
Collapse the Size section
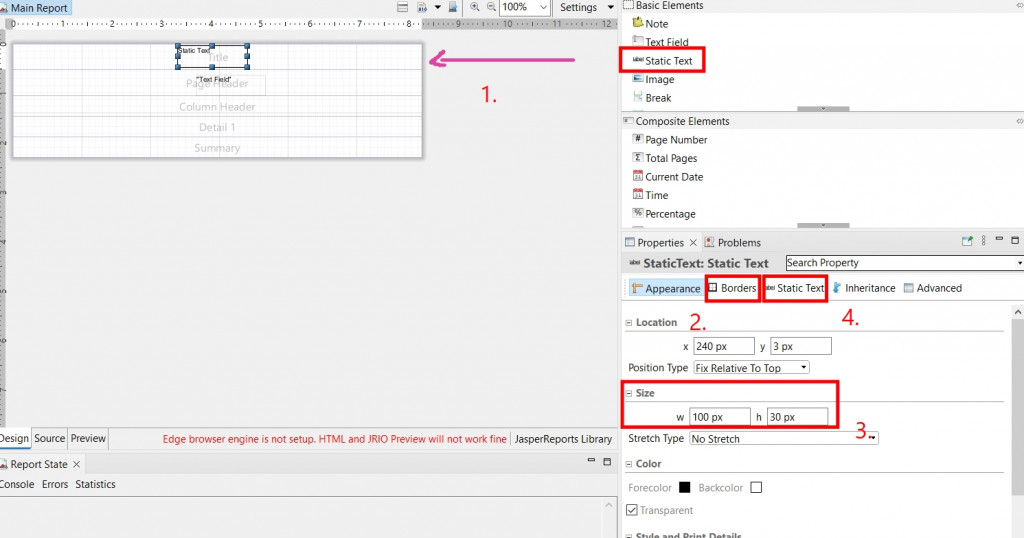pos(629,393)
